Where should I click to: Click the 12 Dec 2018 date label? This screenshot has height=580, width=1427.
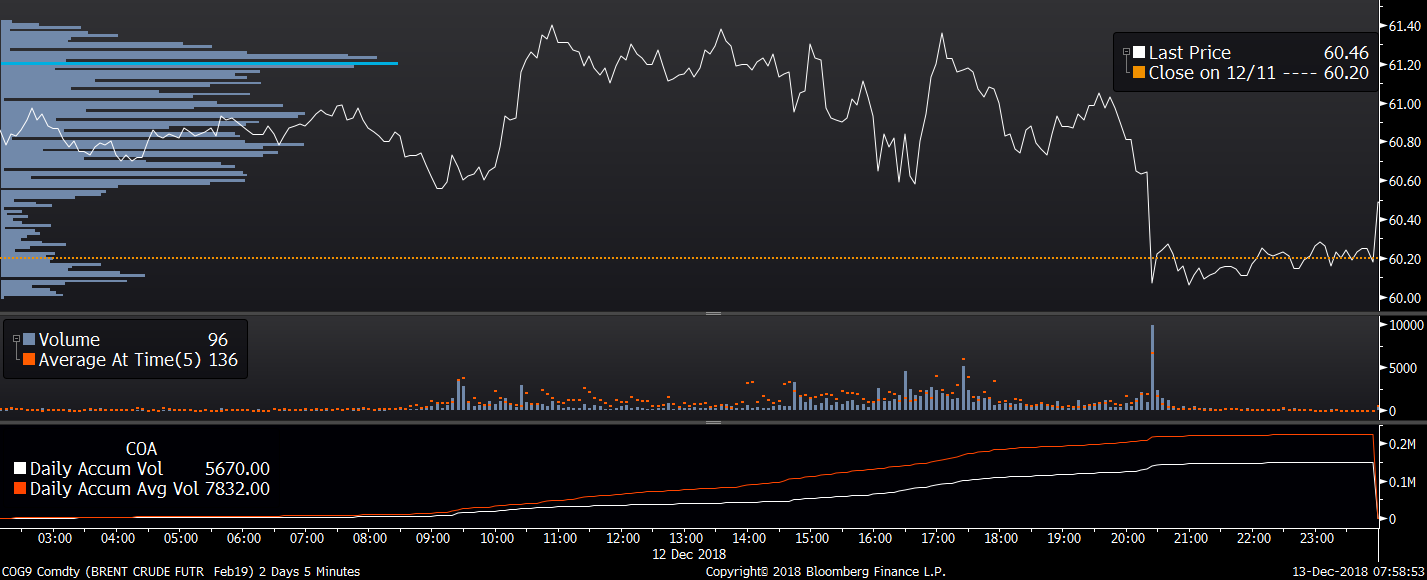point(689,553)
